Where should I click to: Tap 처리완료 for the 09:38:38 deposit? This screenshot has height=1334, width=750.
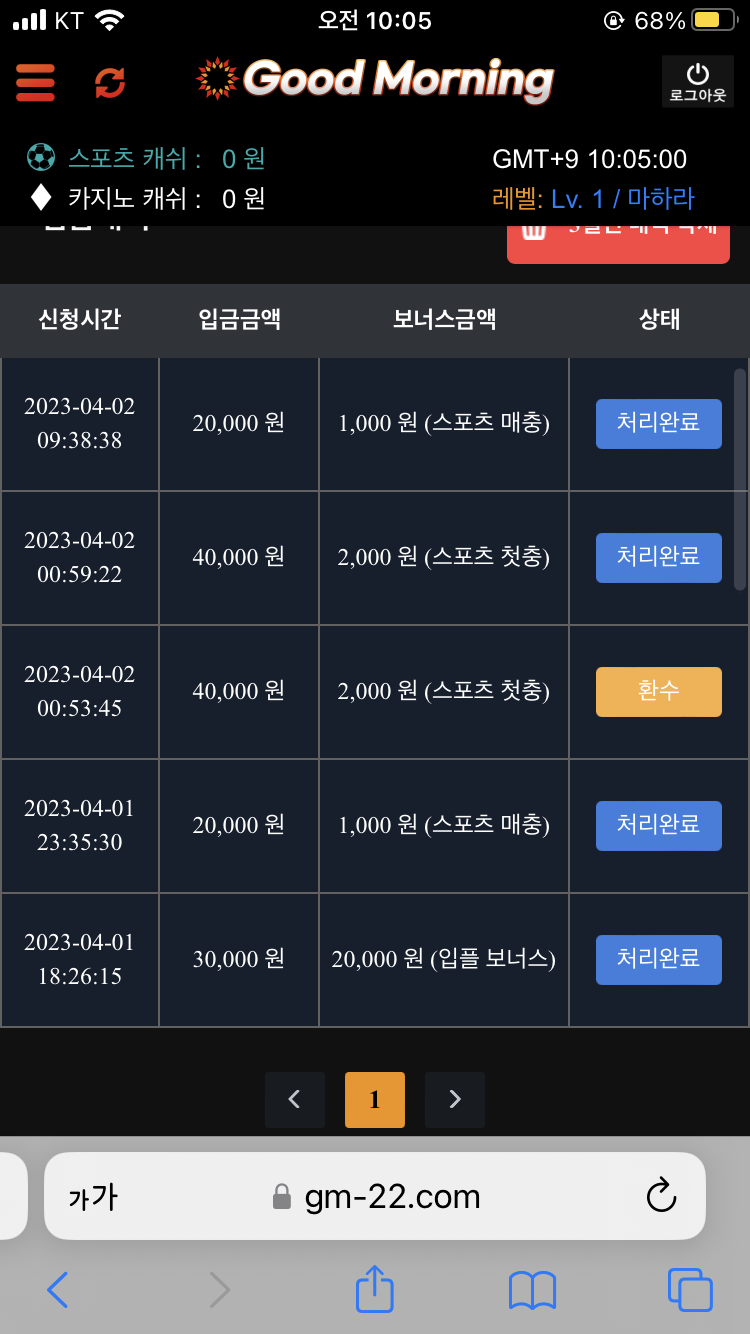(x=659, y=424)
